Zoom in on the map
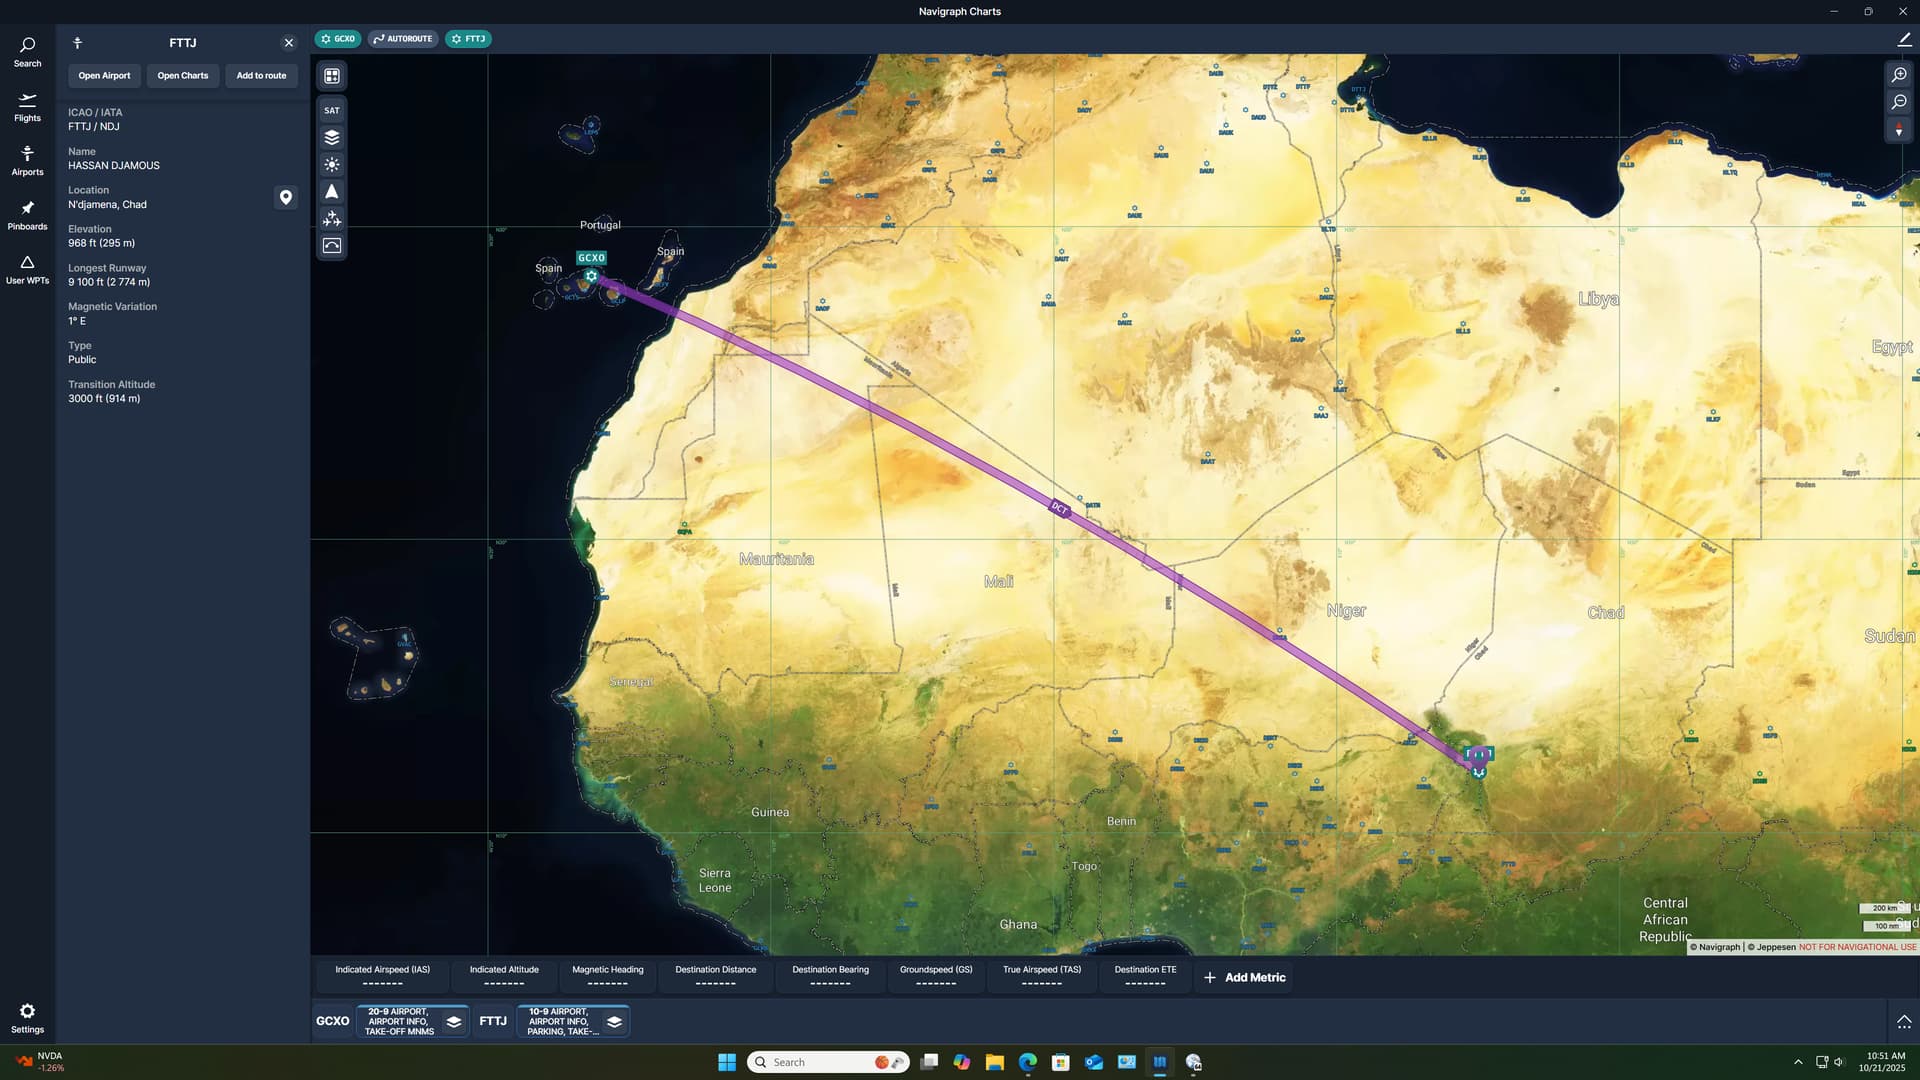Screen dimensions: 1920x1080 (x=1899, y=75)
